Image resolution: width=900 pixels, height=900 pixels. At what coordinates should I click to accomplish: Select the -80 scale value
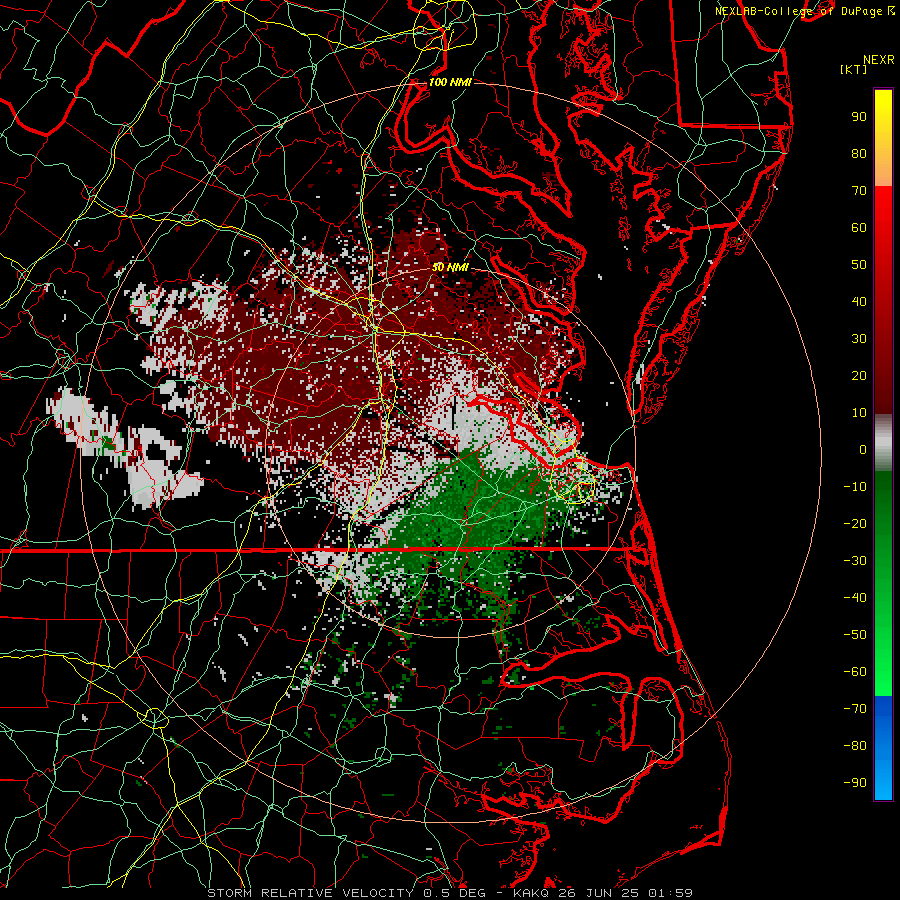[855, 746]
